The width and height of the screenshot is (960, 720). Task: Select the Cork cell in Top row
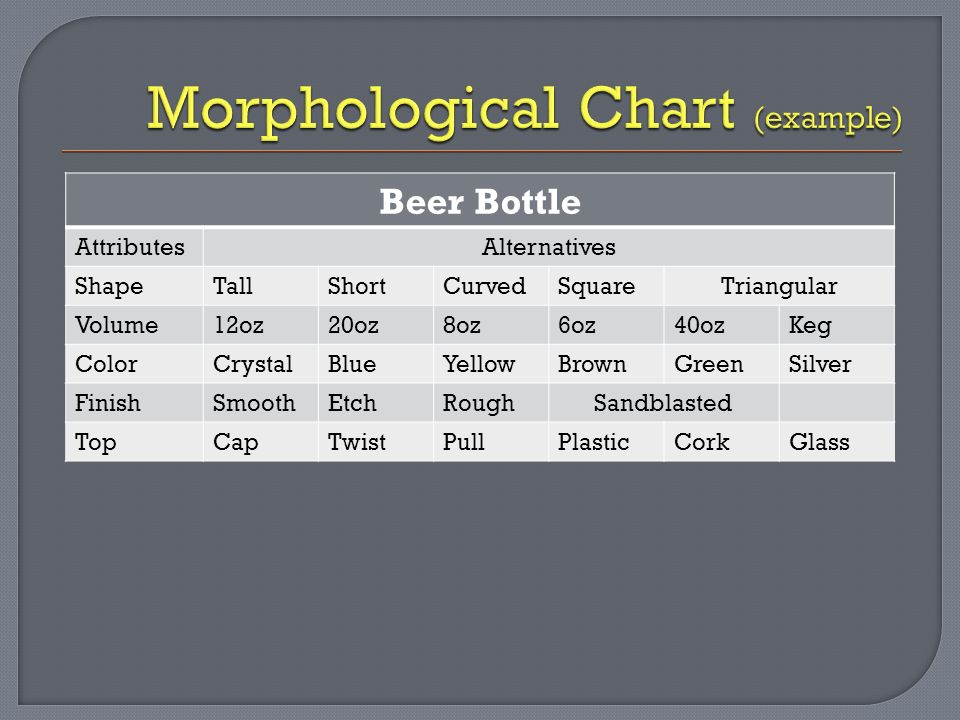coord(721,441)
